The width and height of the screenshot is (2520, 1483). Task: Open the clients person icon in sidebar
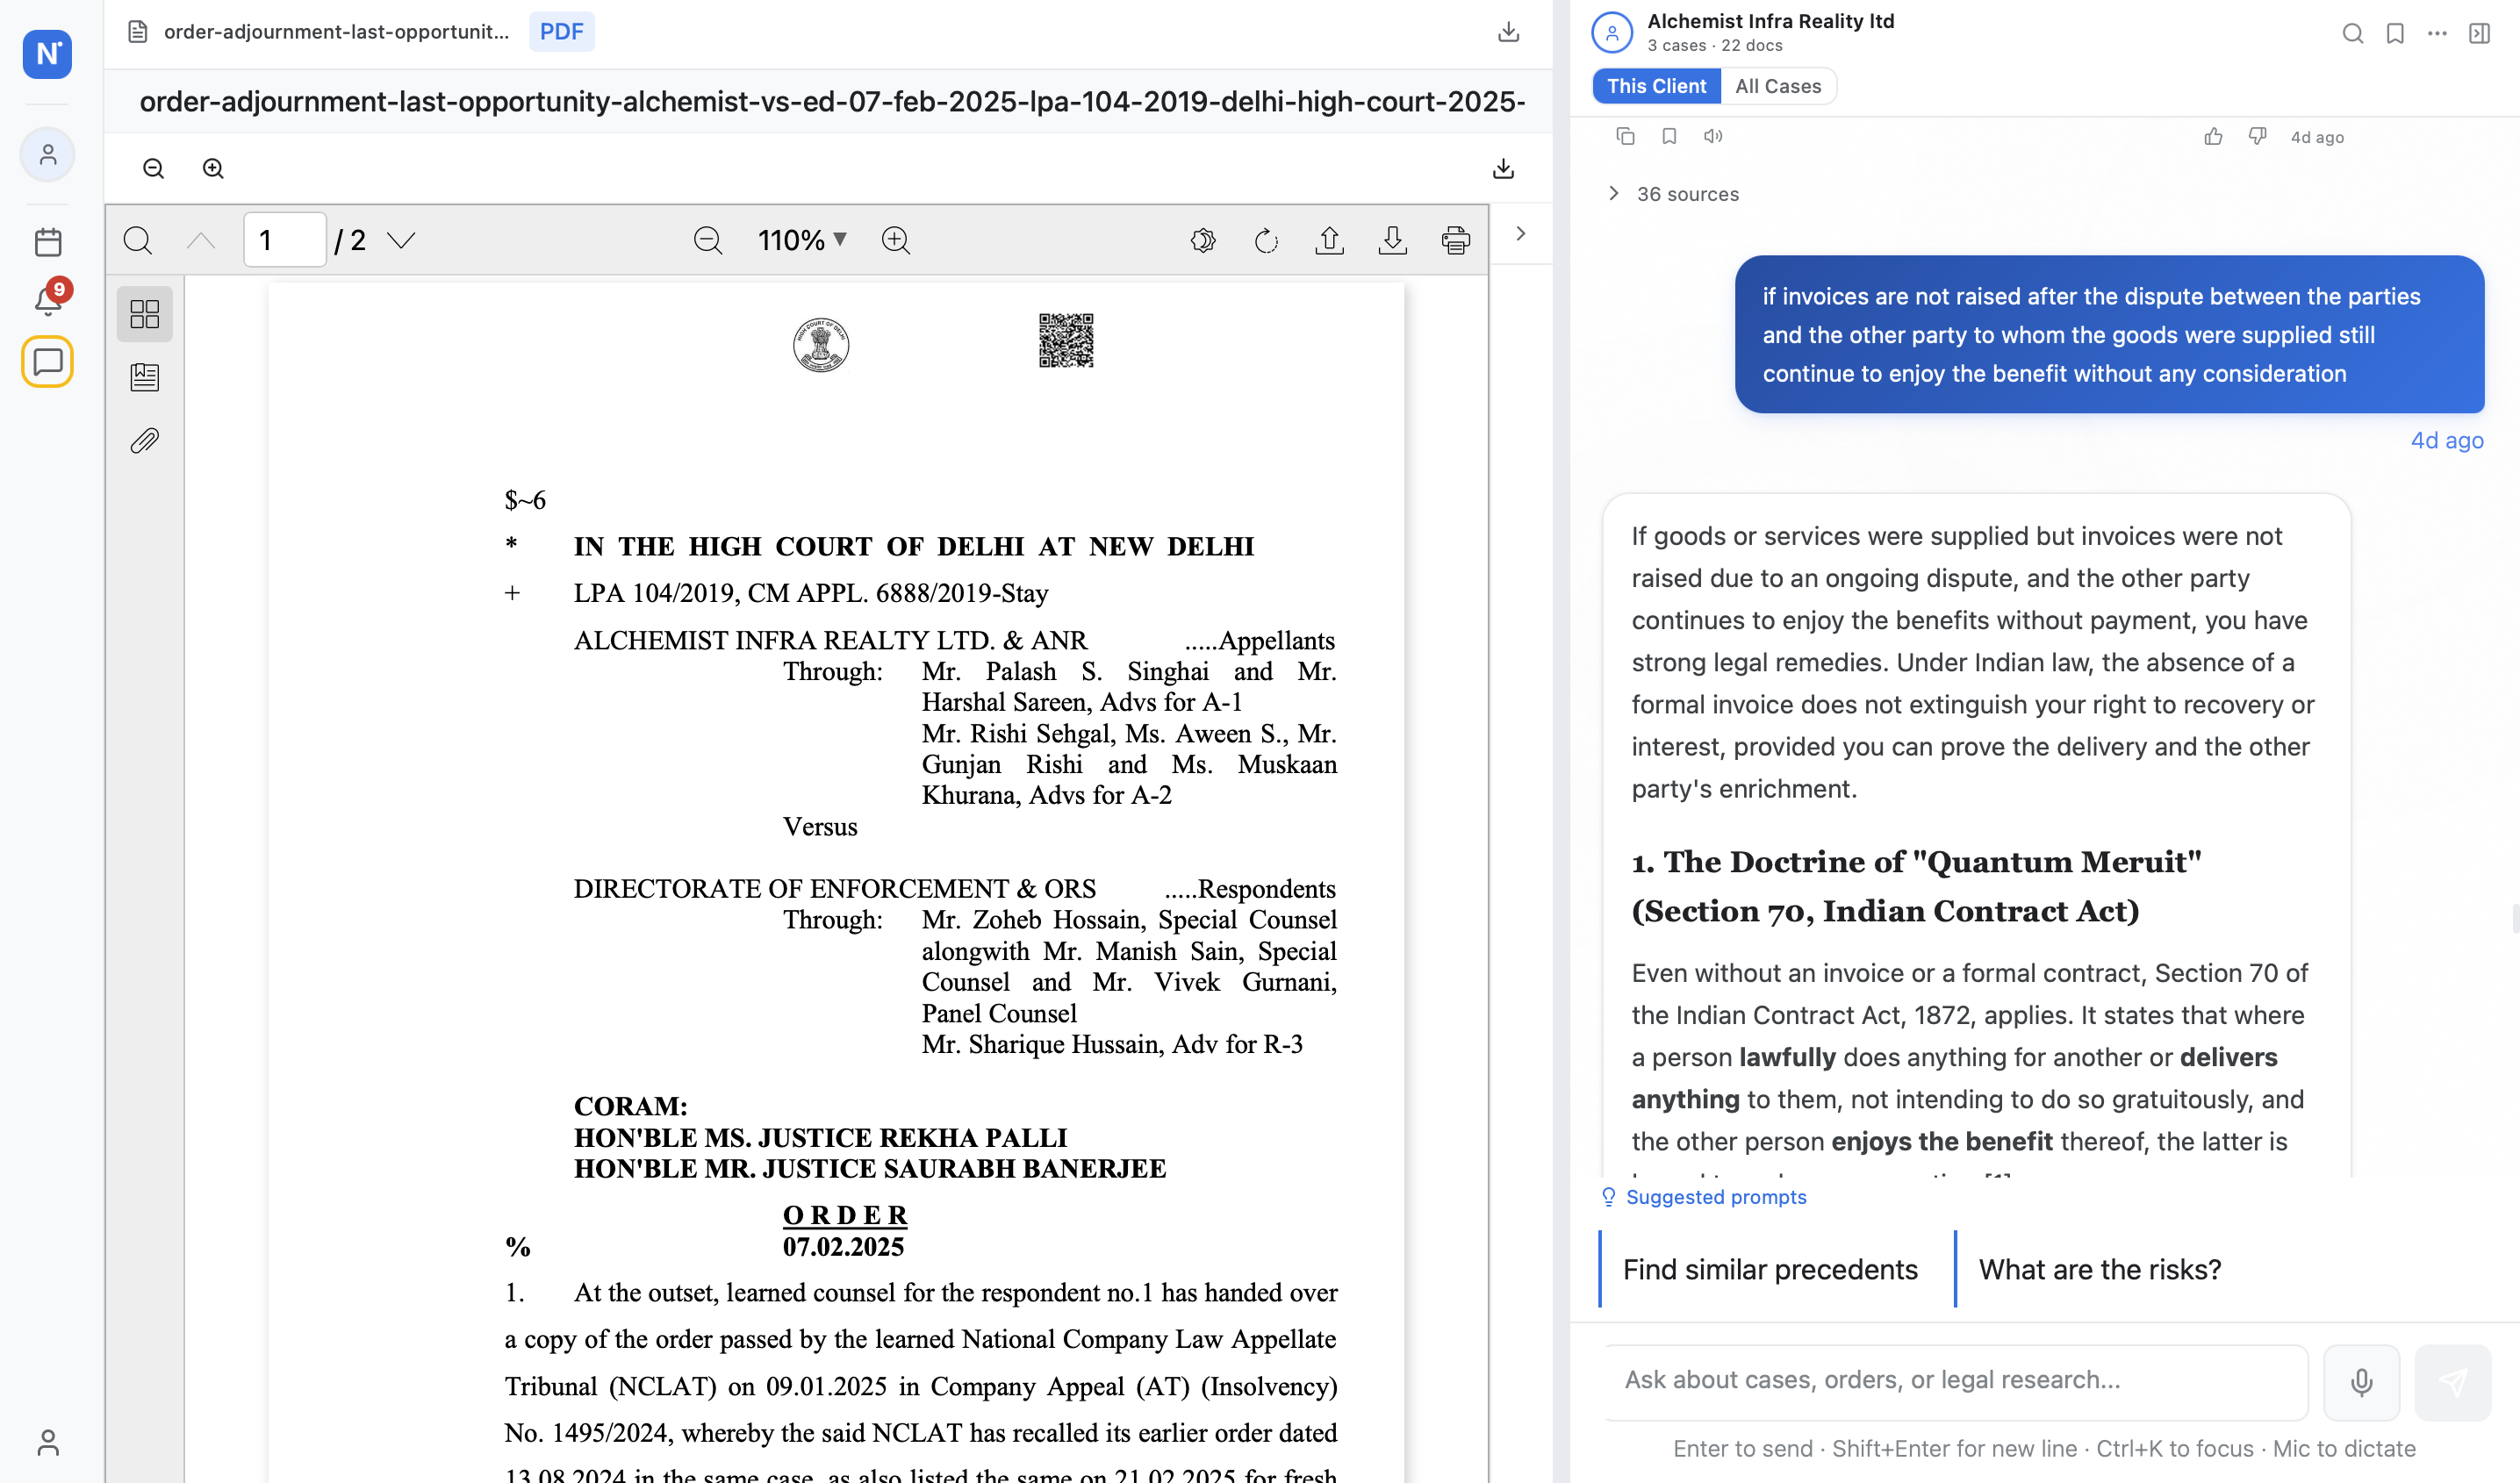point(47,154)
